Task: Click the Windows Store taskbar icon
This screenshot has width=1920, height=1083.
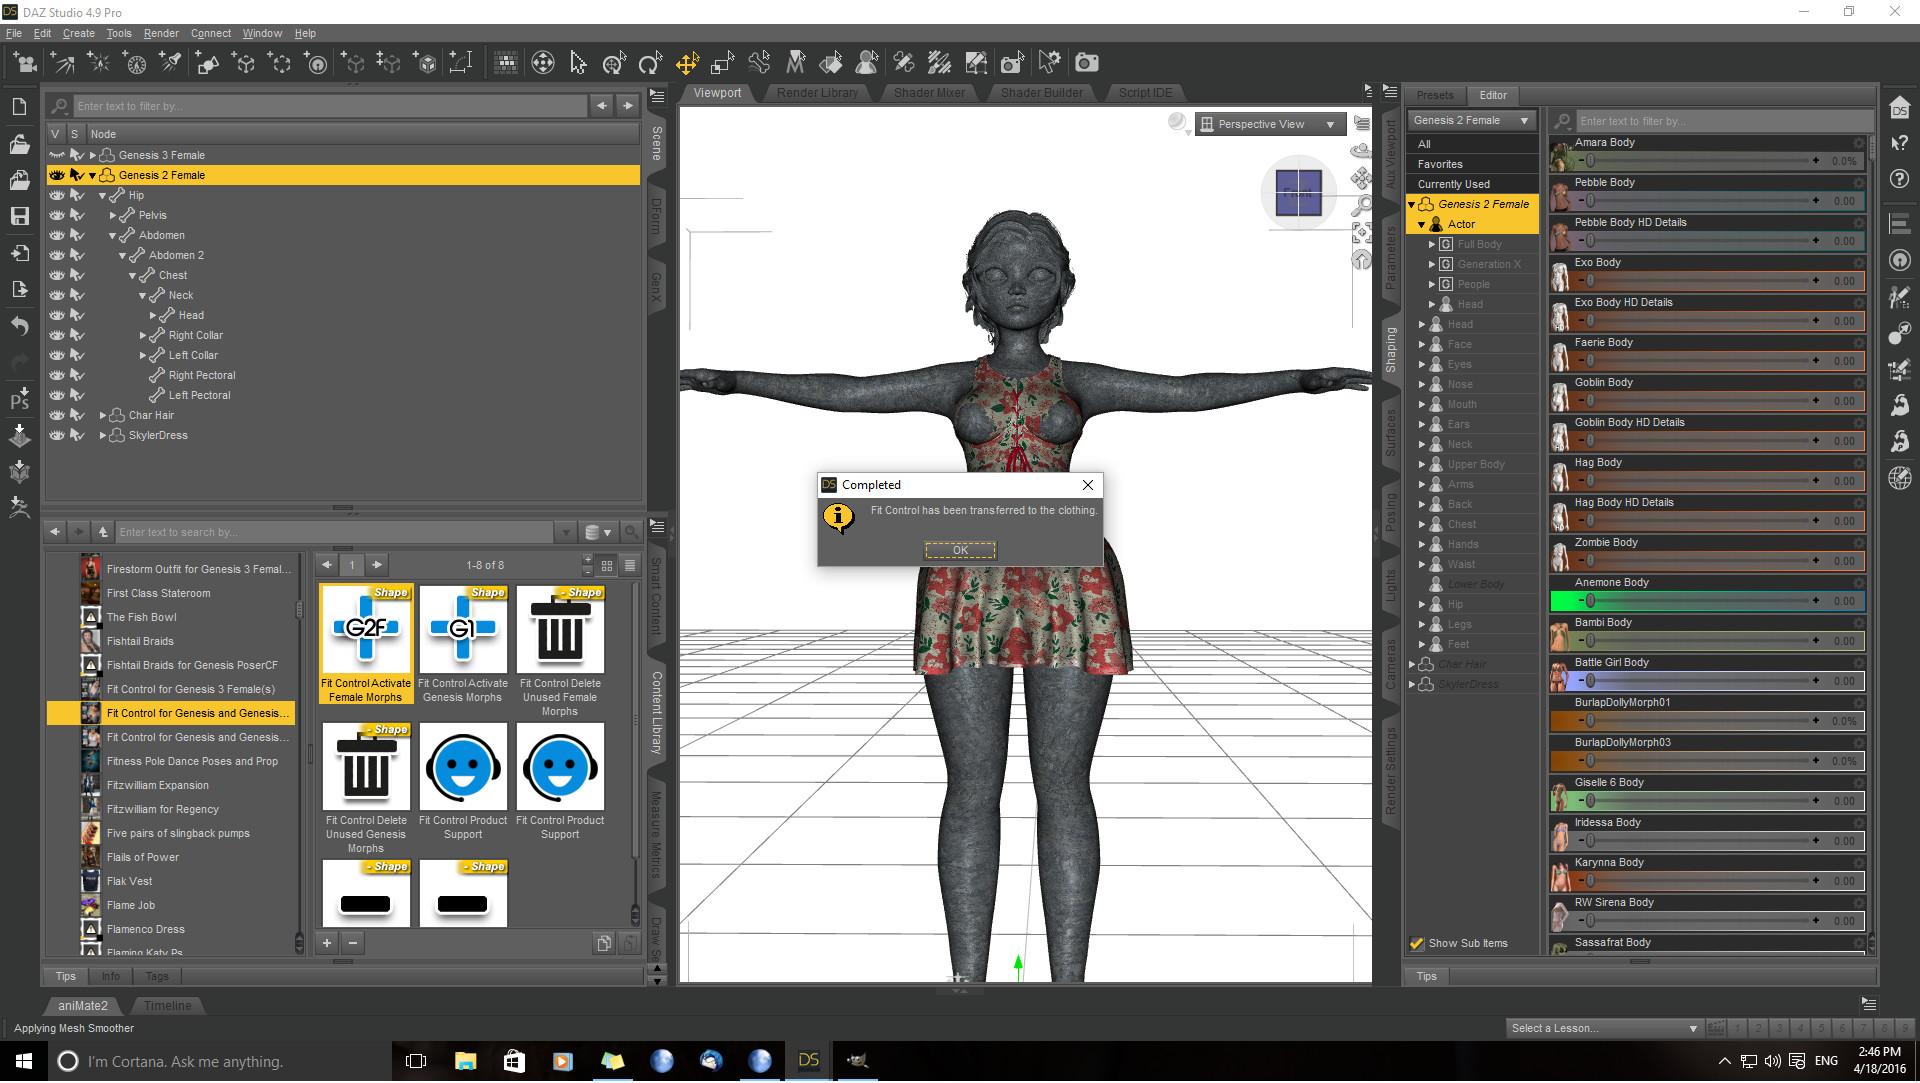Action: [514, 1061]
